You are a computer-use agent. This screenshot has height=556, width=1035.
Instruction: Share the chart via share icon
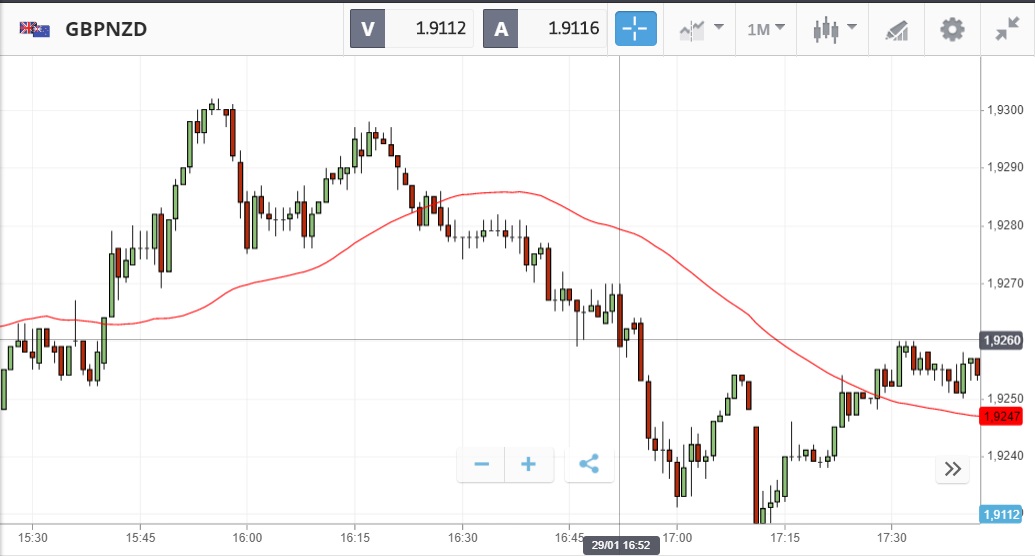(589, 464)
